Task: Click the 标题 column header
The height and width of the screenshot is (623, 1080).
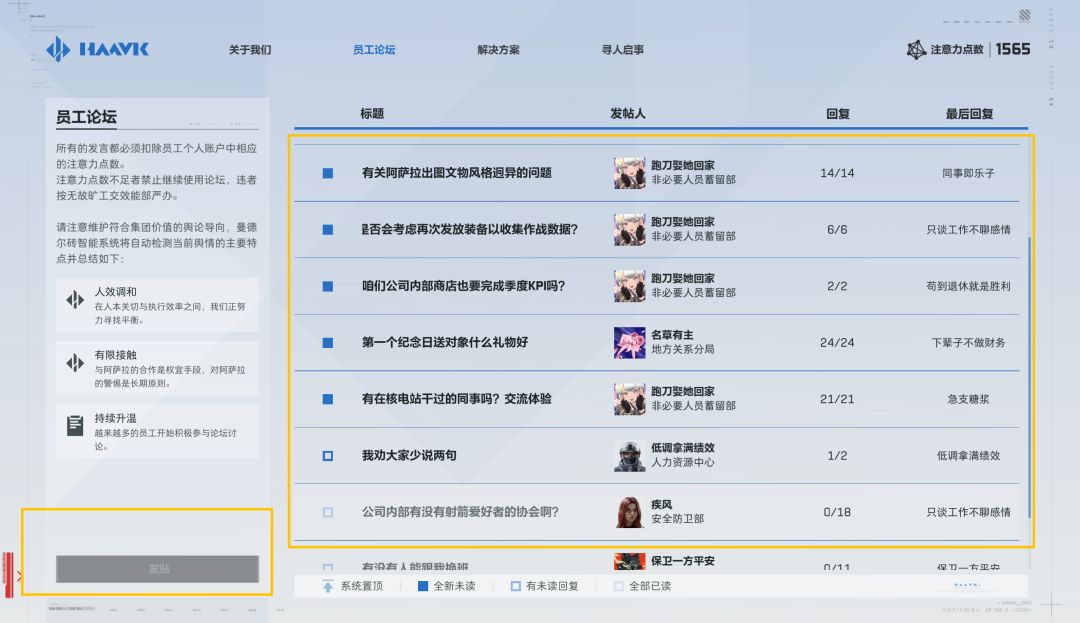Action: coord(372,114)
